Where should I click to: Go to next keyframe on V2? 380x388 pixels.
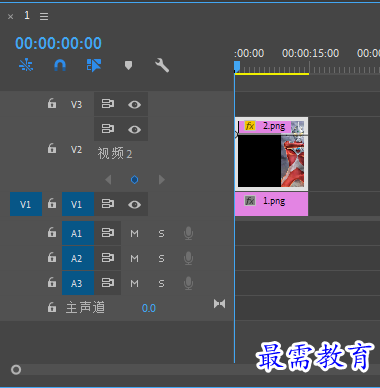[x=162, y=180]
